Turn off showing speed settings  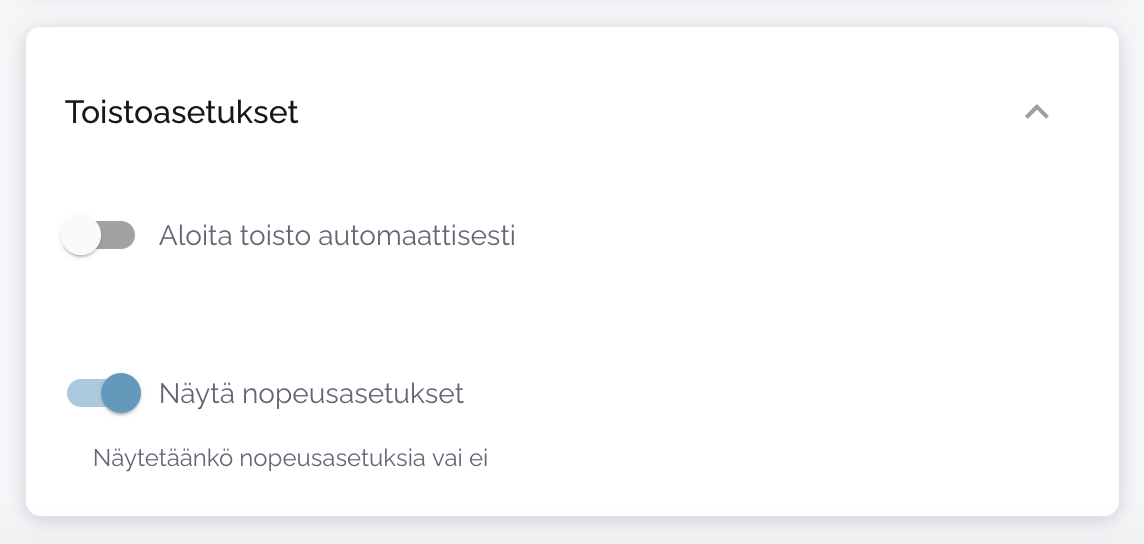tap(104, 393)
